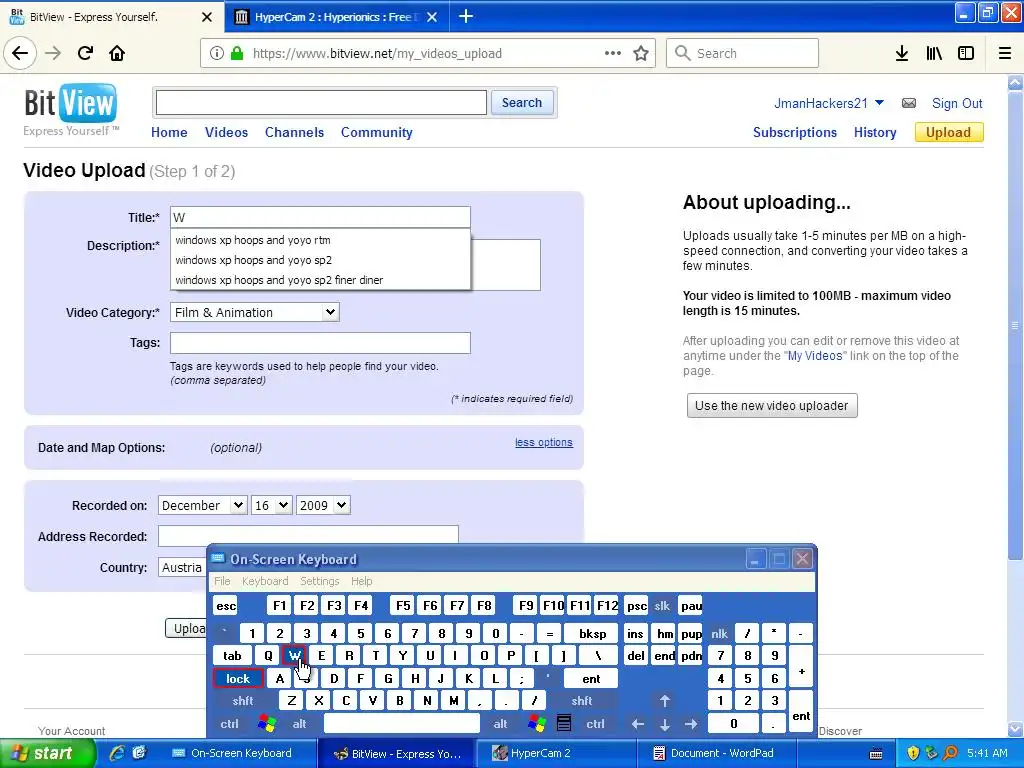Open the Country dropdown showing Austria
Viewport: 1024px width, 768px height.
[x=183, y=567]
